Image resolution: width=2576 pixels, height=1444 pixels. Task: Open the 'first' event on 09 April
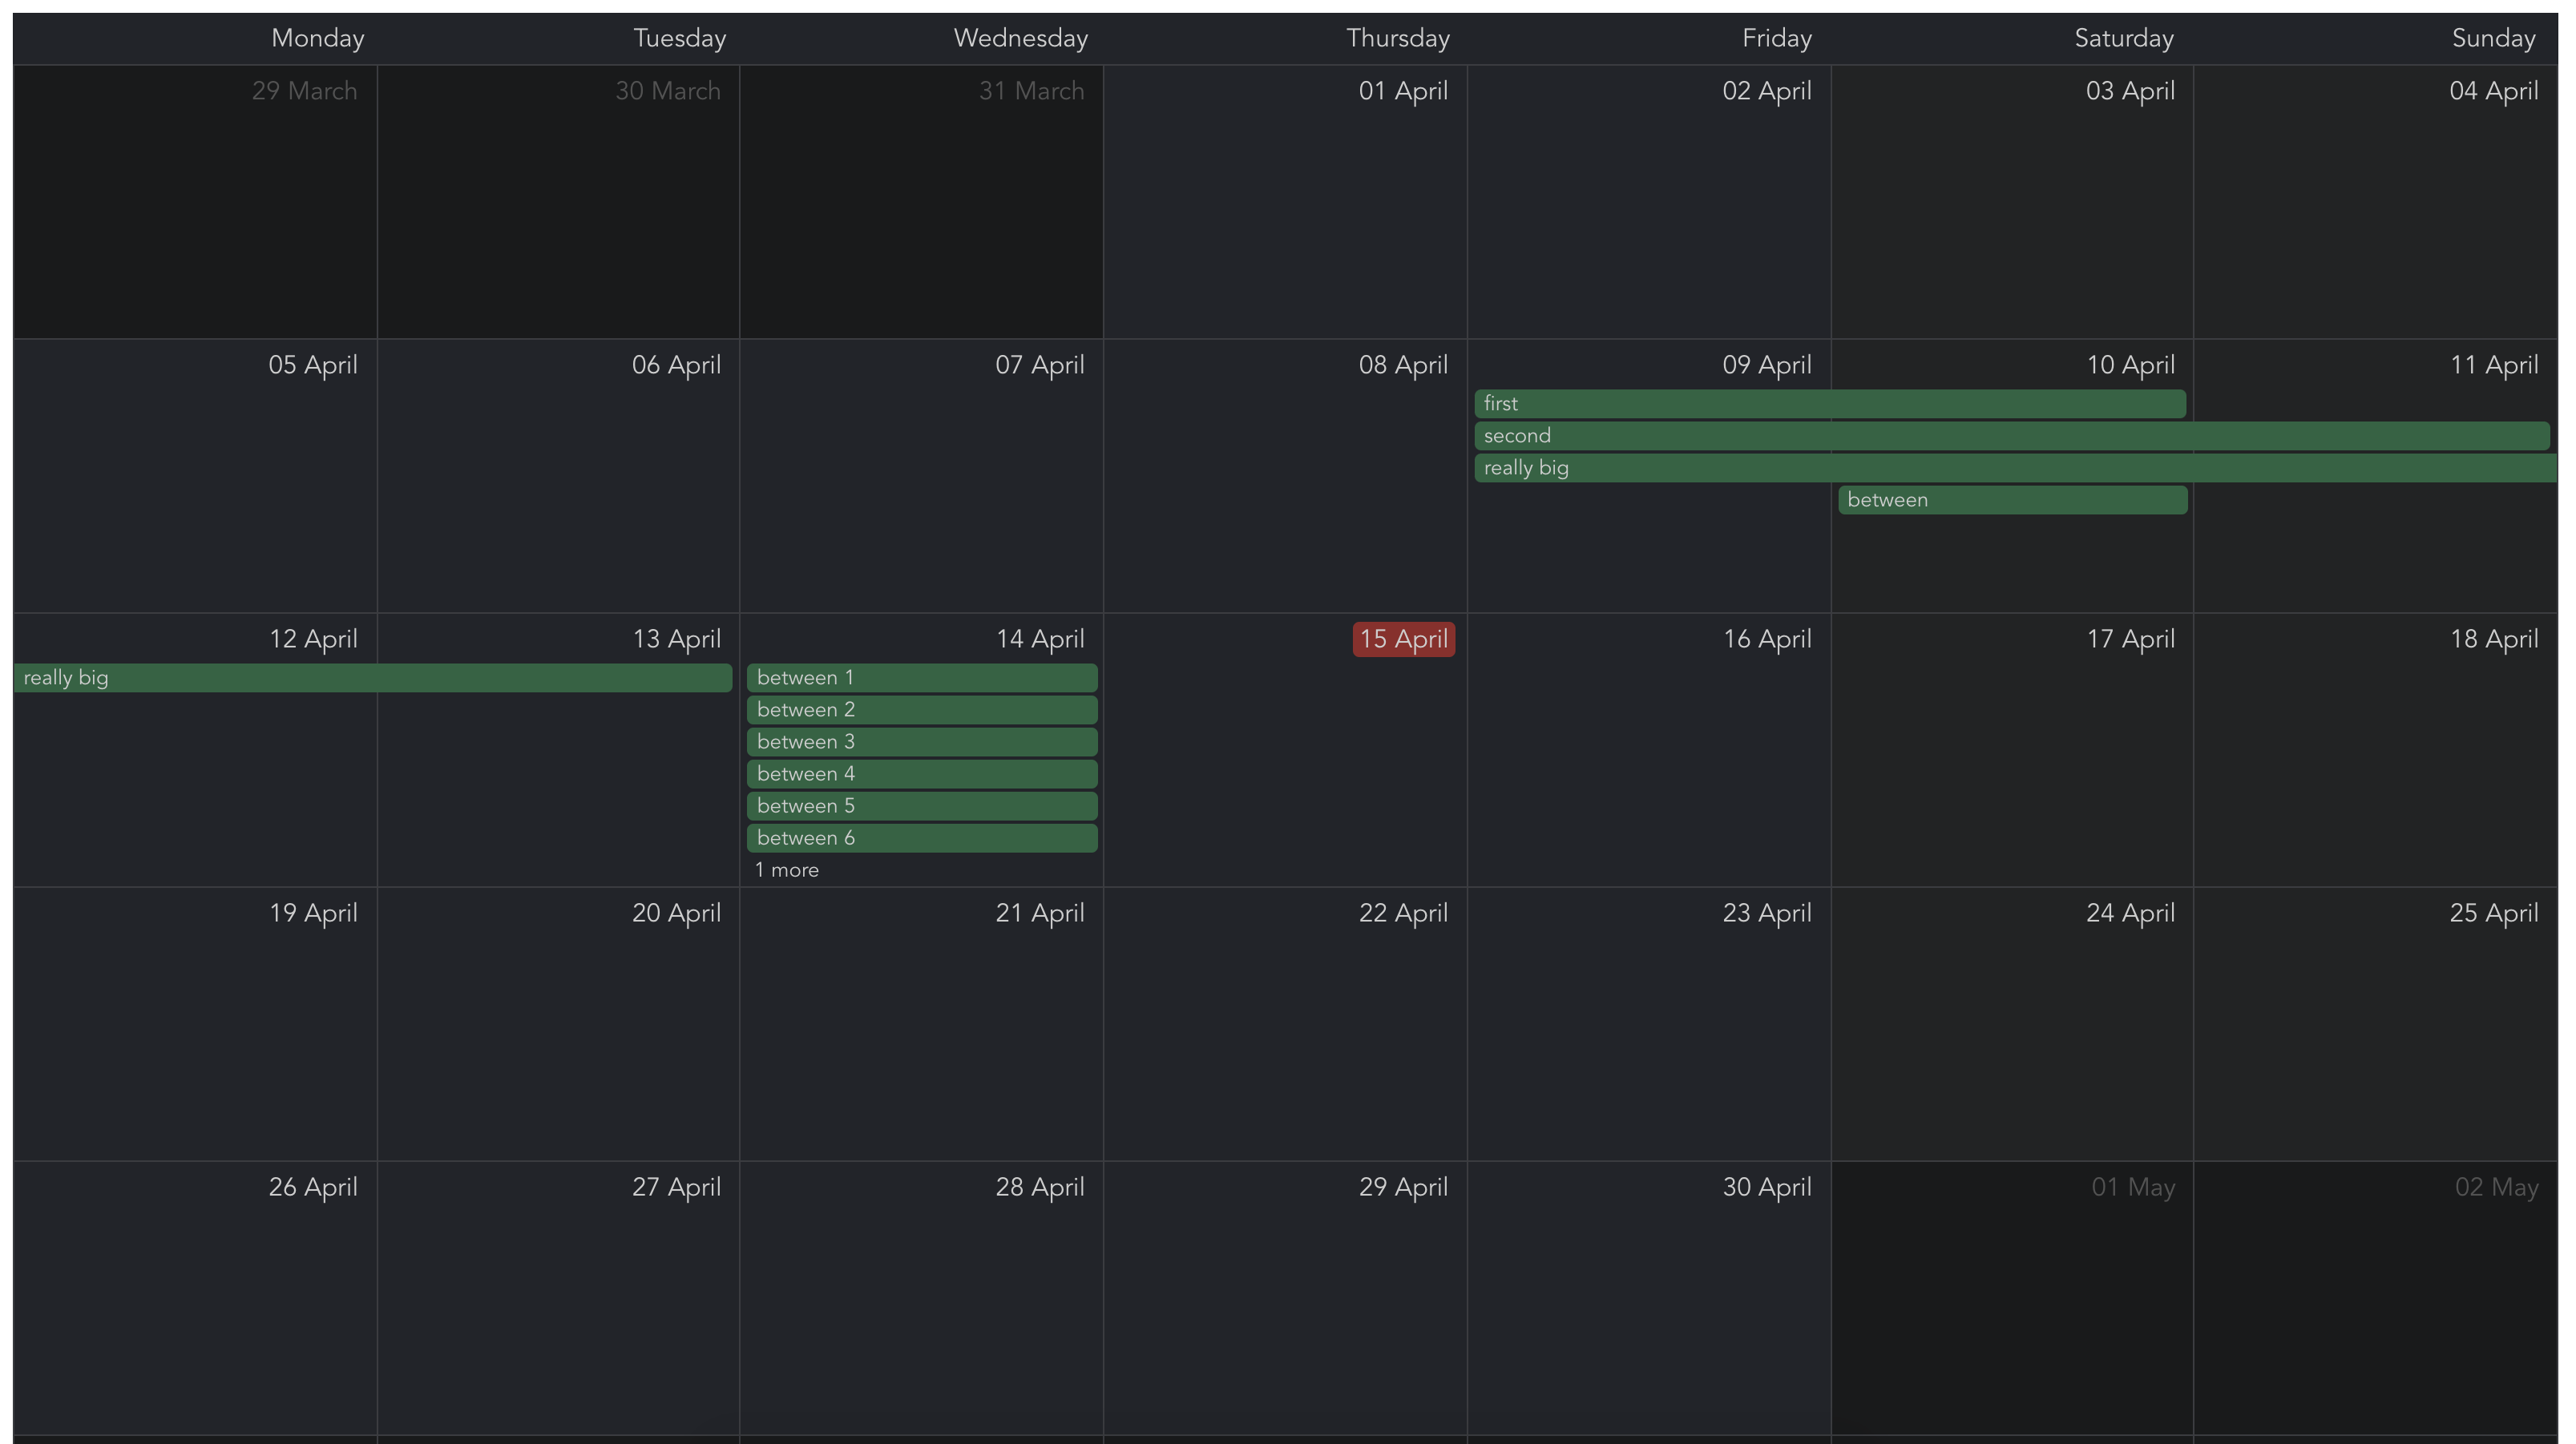[x=1829, y=404]
